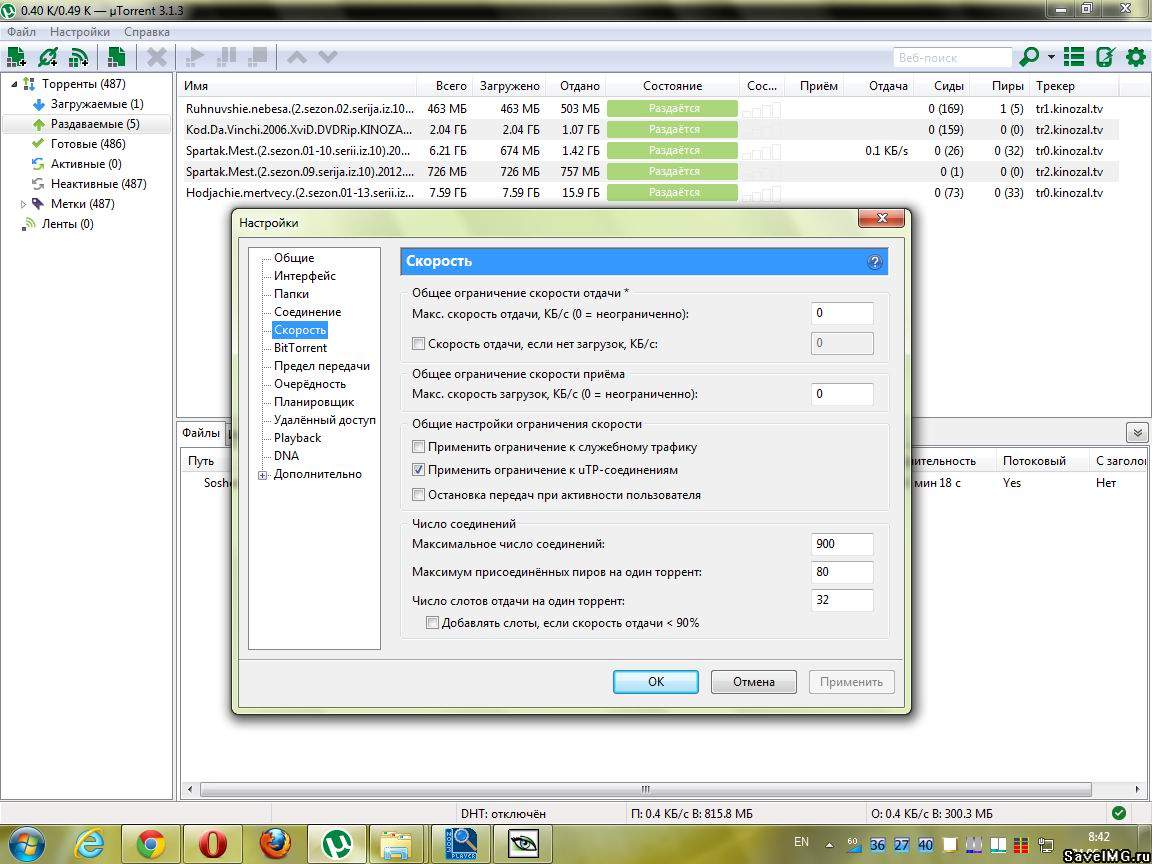Click the Add RSS Feed toolbar icon
The height and width of the screenshot is (864, 1152).
pyautogui.click(x=79, y=57)
